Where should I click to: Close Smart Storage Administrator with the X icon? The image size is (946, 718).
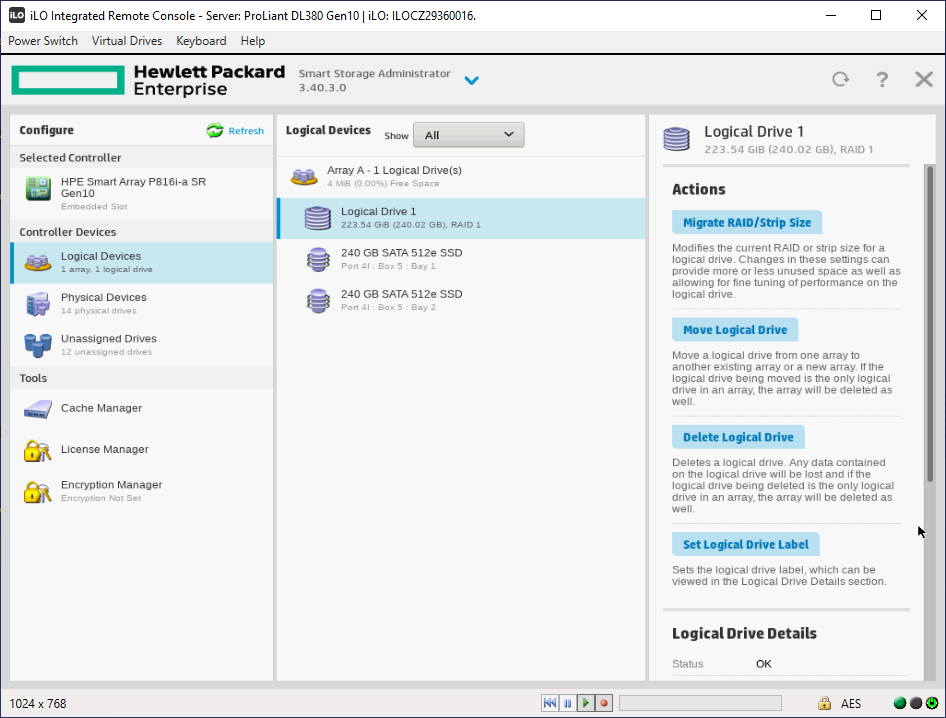(924, 79)
